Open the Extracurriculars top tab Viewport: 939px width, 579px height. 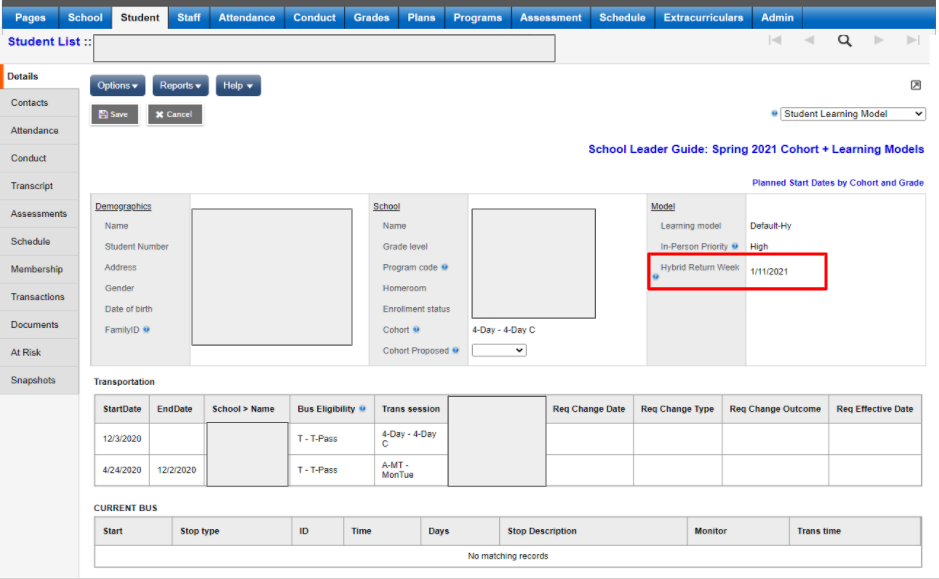click(x=703, y=17)
